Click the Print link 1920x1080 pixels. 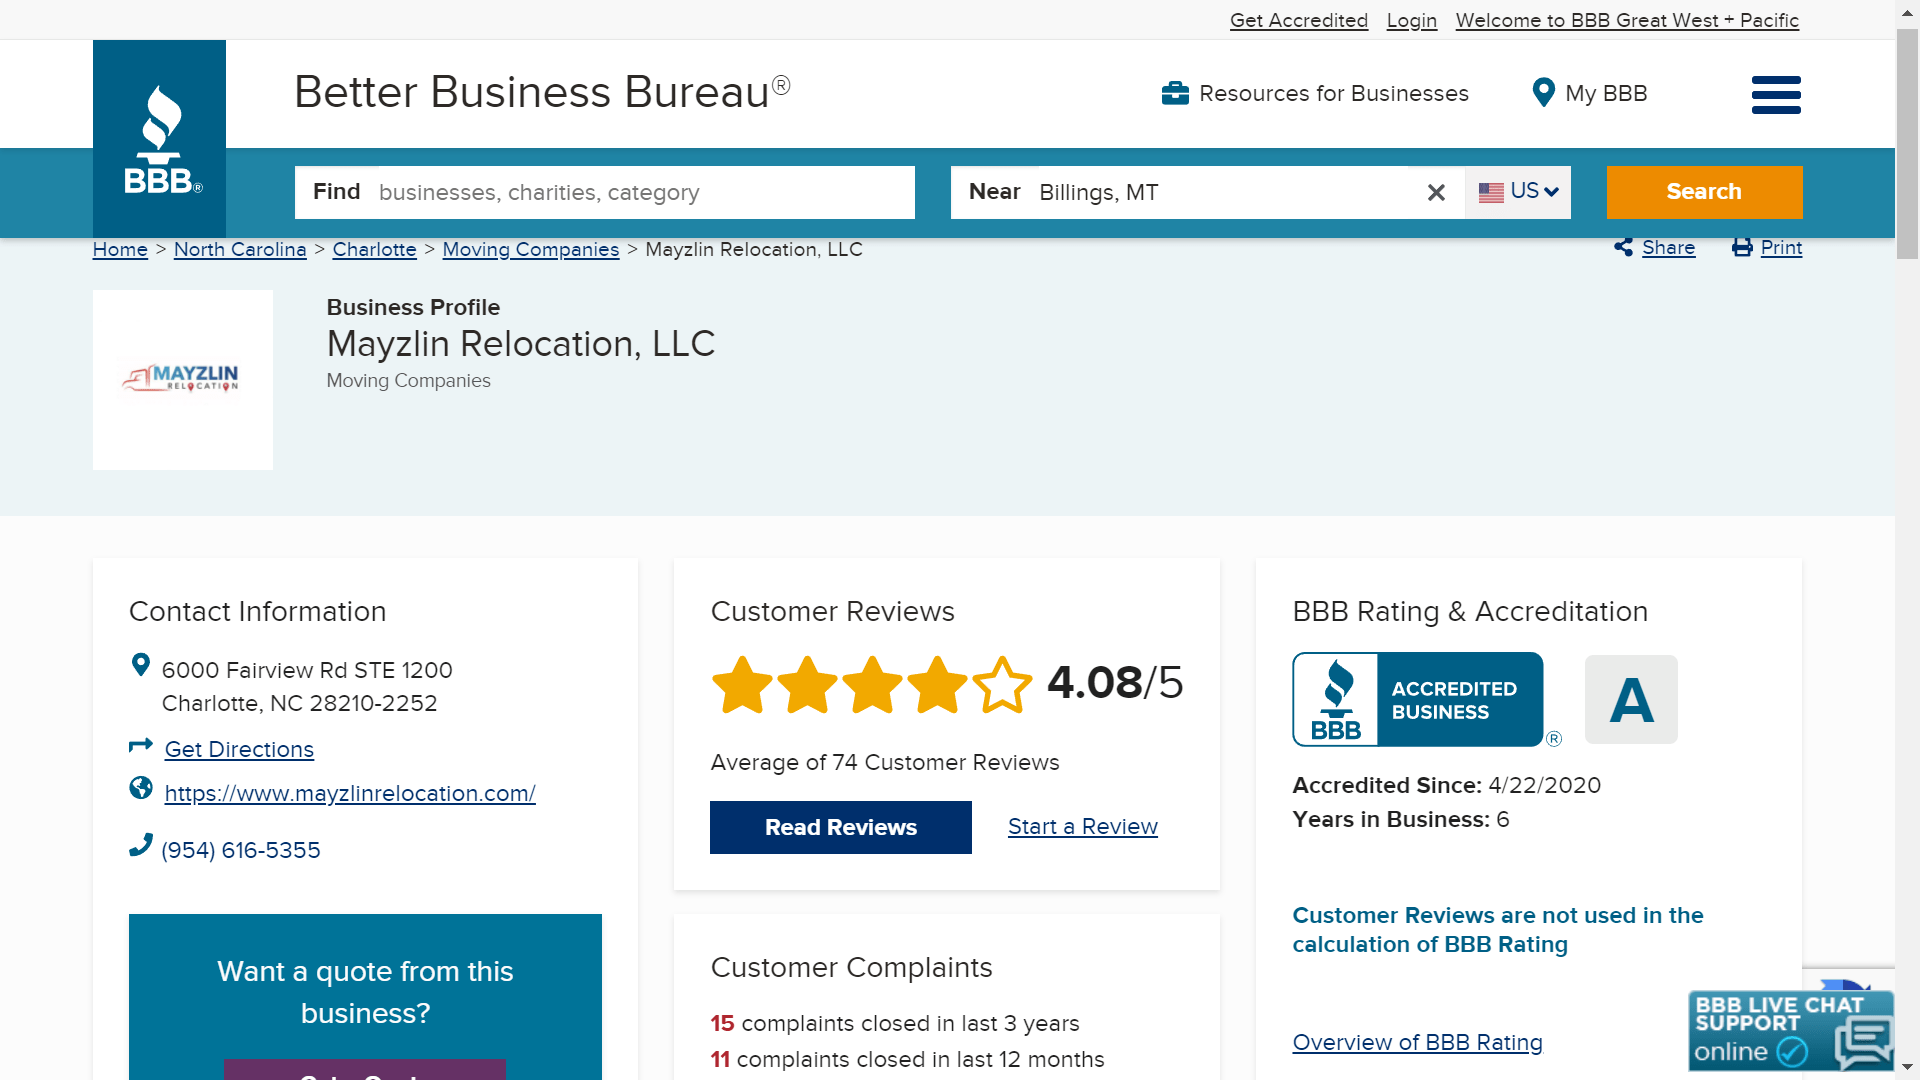pos(1781,247)
